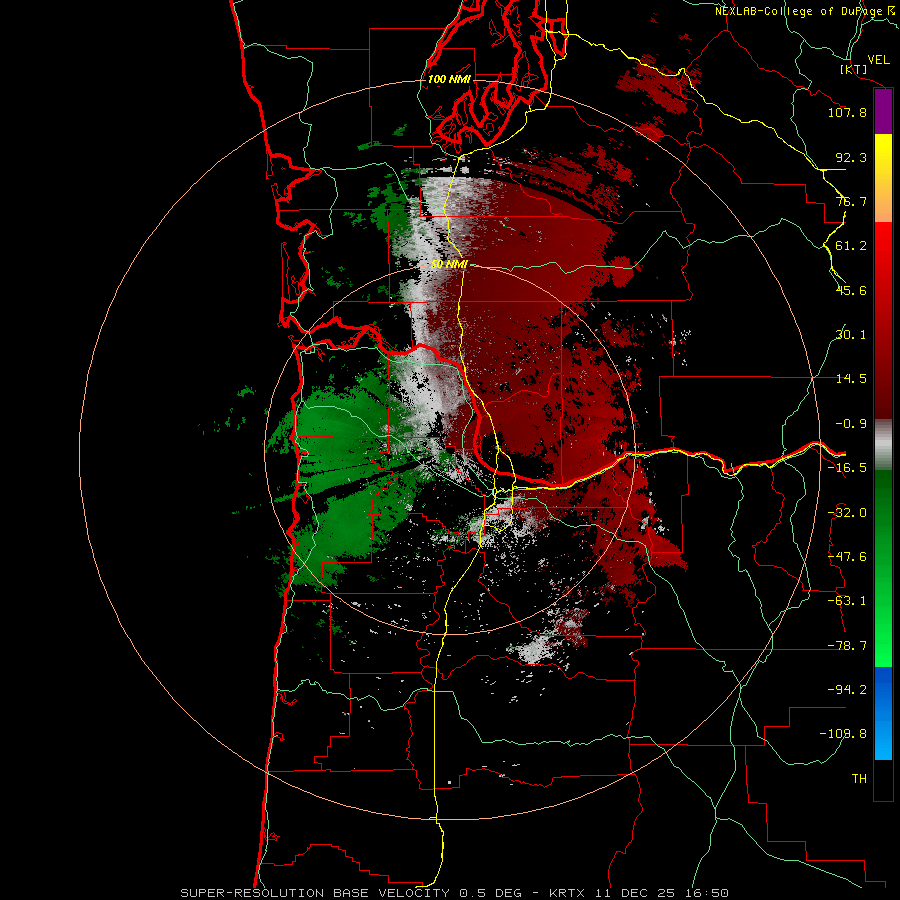Click the blue segment of velocity color bar
The image size is (900, 900).
tap(883, 713)
